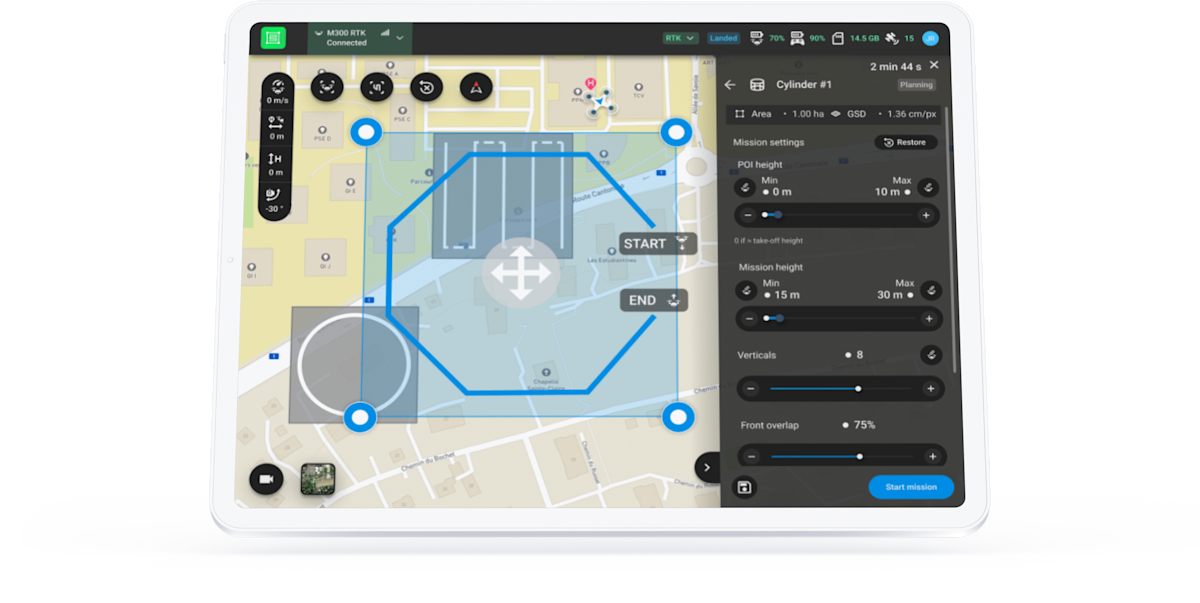The height and width of the screenshot is (603, 1200).
Task: Select the drone-centering icon on the map toolbar
Action: [328, 87]
